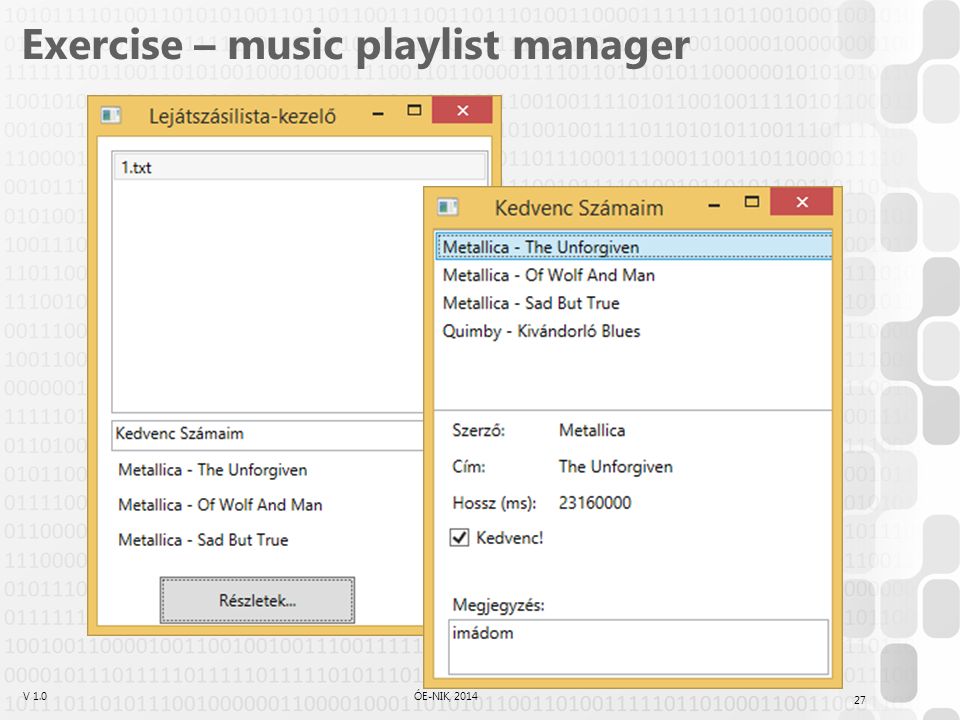Select Metallica - The Unforgiven in left window

click(212, 470)
